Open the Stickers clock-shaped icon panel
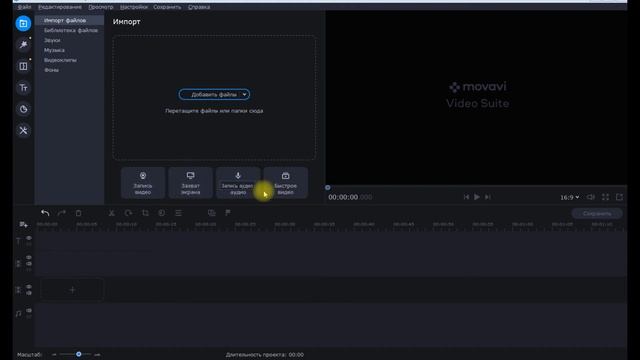Screen dimensions: 640x360 point(23,109)
